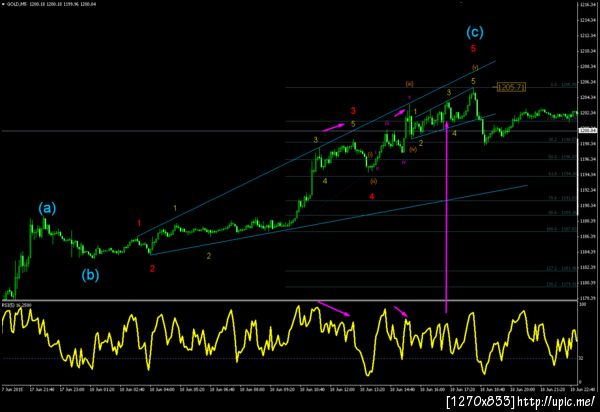
Task: Select the yellow 2 label under the trendline
Action: 209,256
